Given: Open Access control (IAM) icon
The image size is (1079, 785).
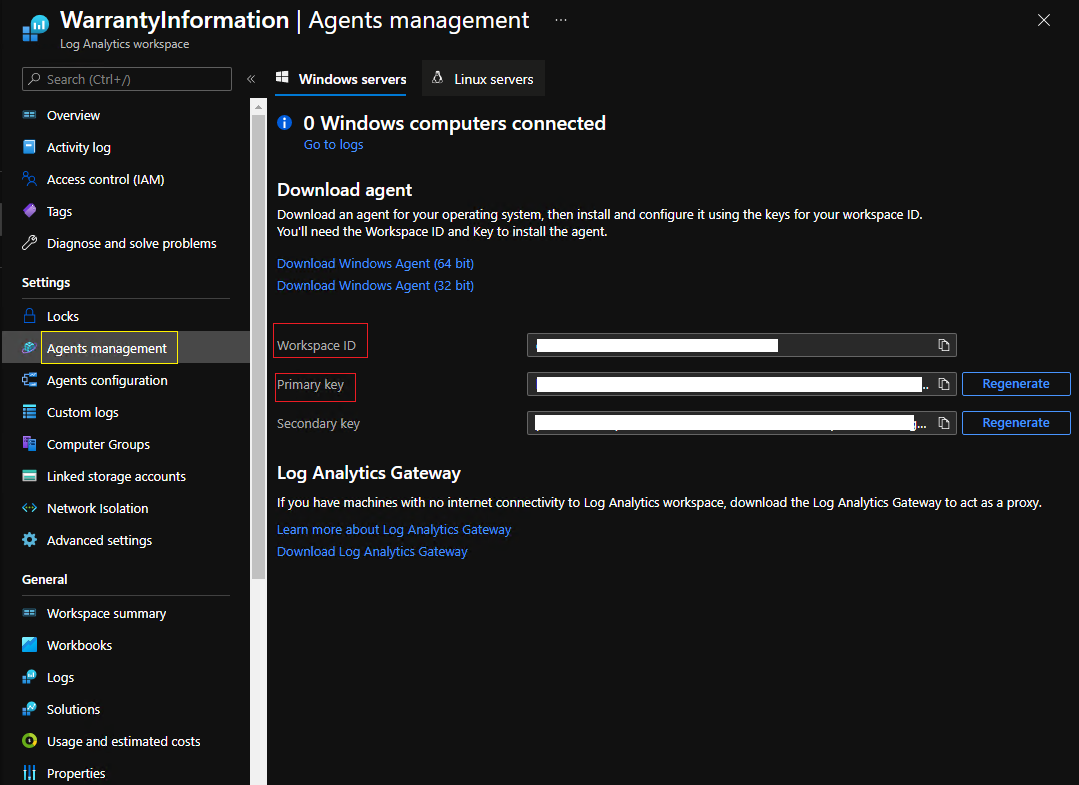Looking at the screenshot, I should click(x=29, y=180).
